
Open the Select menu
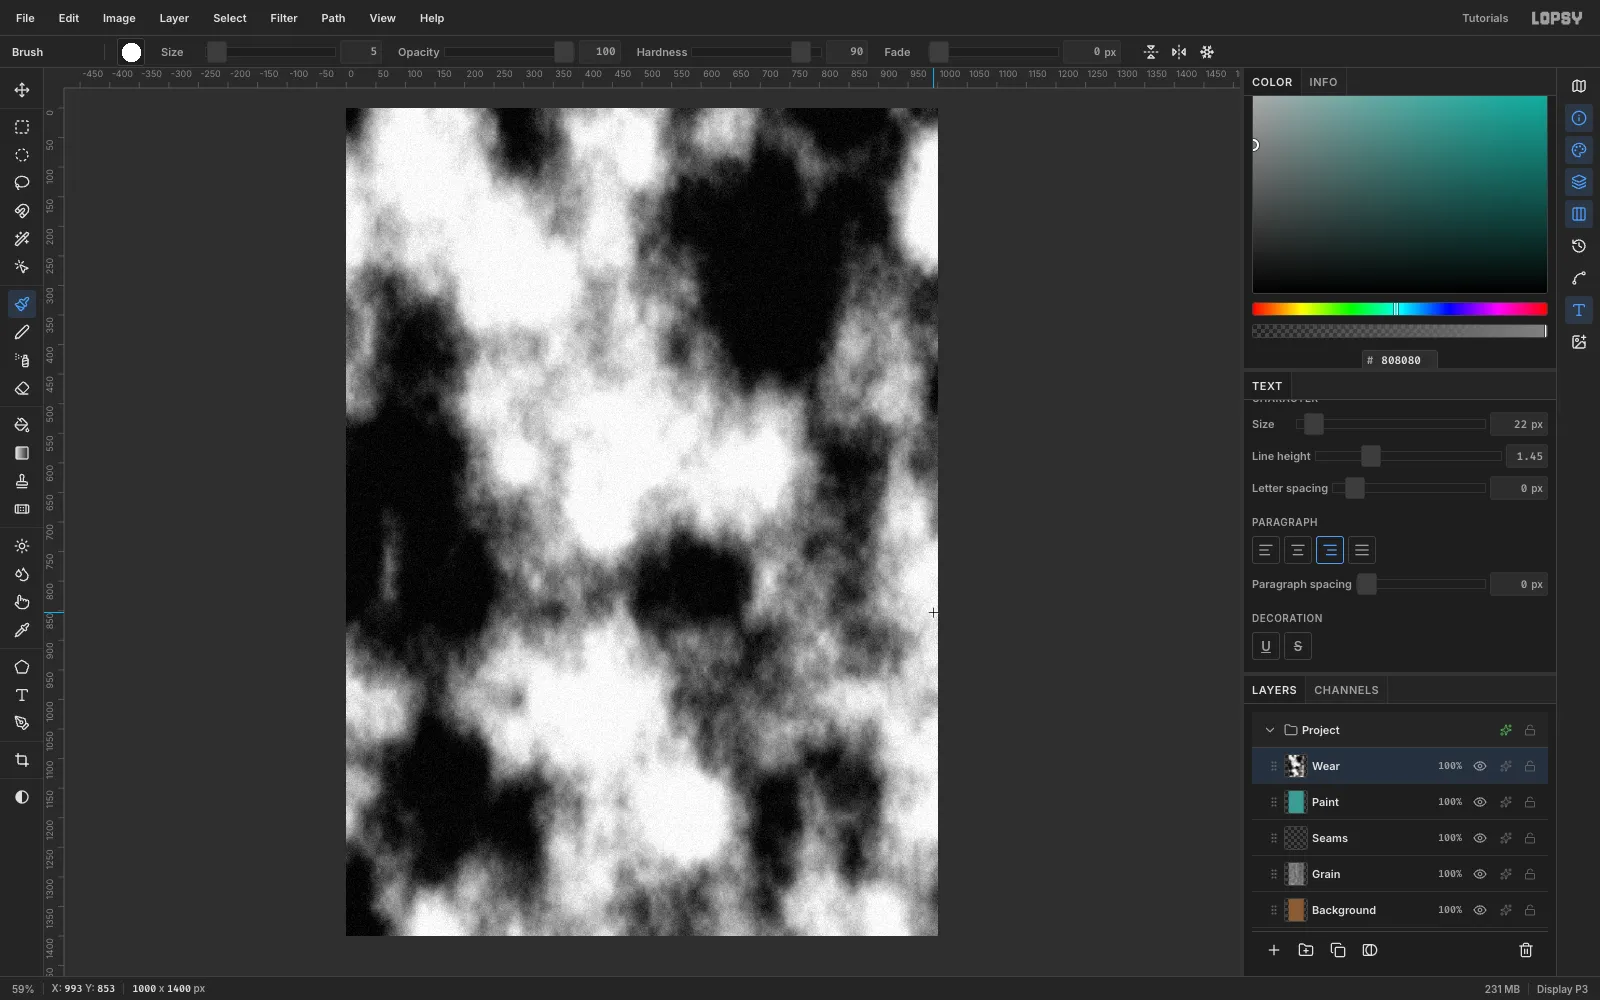tap(230, 18)
